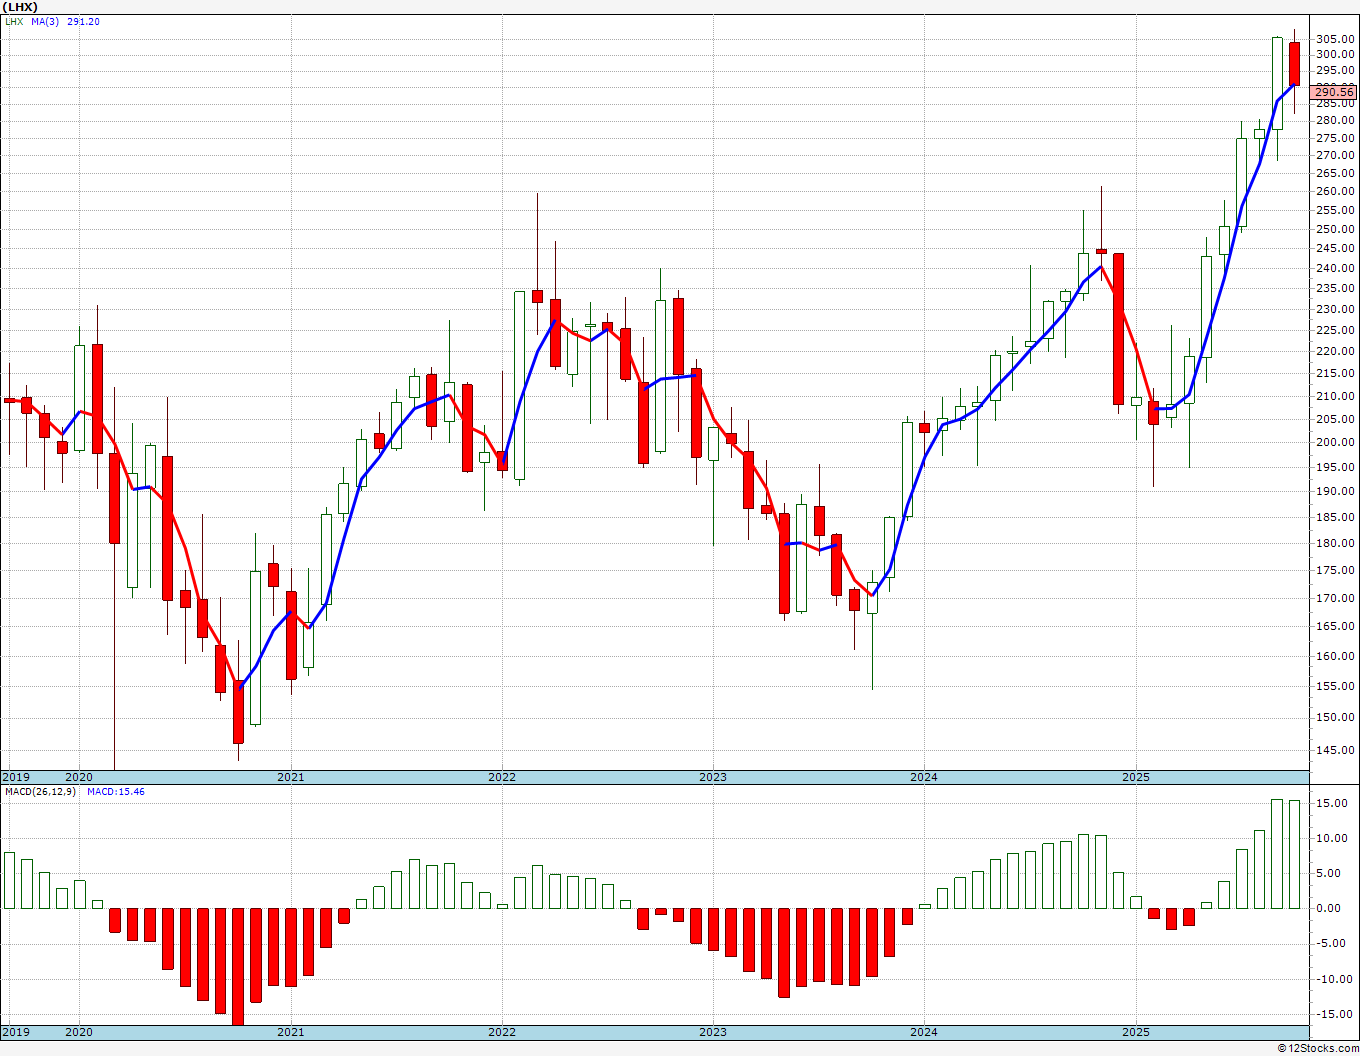The width and height of the screenshot is (1360, 1056).
Task: Select the MACD(26,12,9) indicator label
Action: [x=42, y=791]
